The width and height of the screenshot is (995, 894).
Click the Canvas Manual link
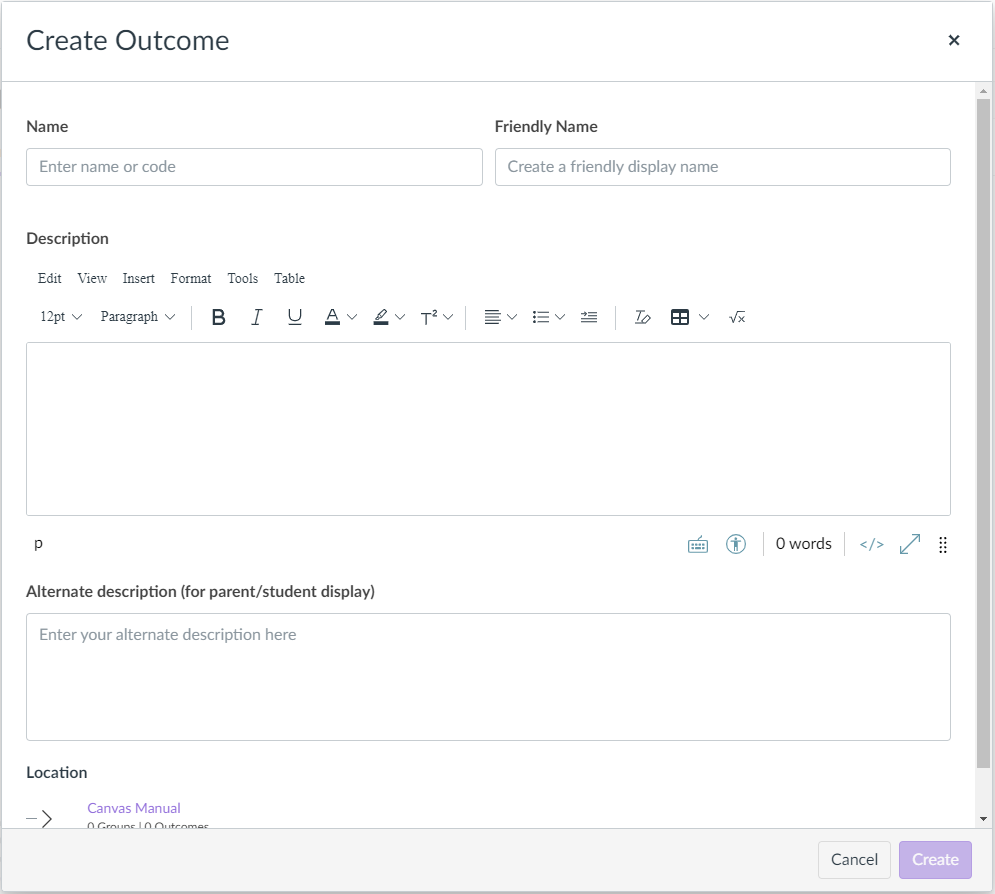click(134, 808)
